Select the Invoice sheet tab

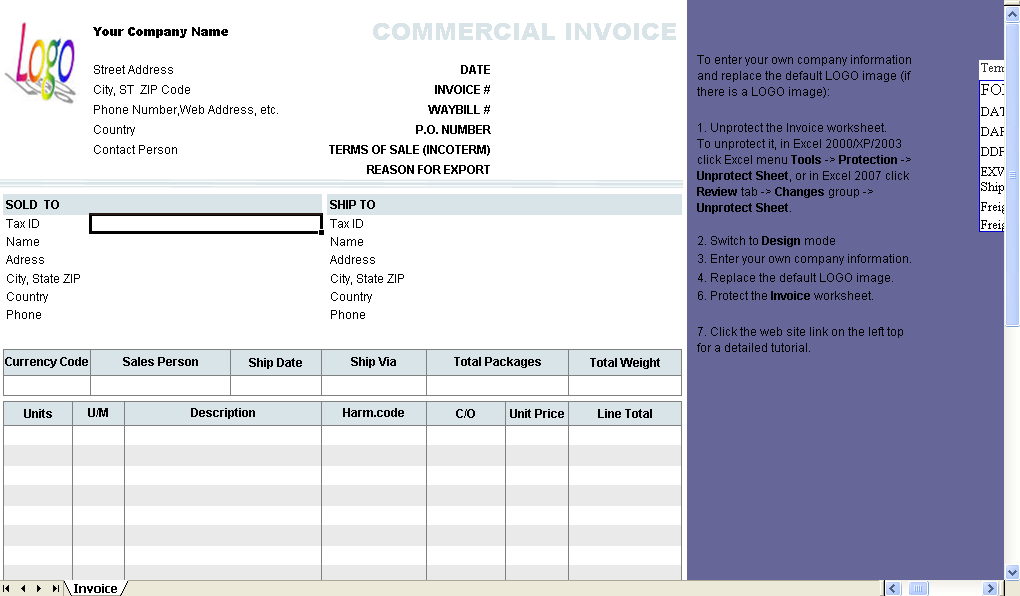click(x=96, y=588)
